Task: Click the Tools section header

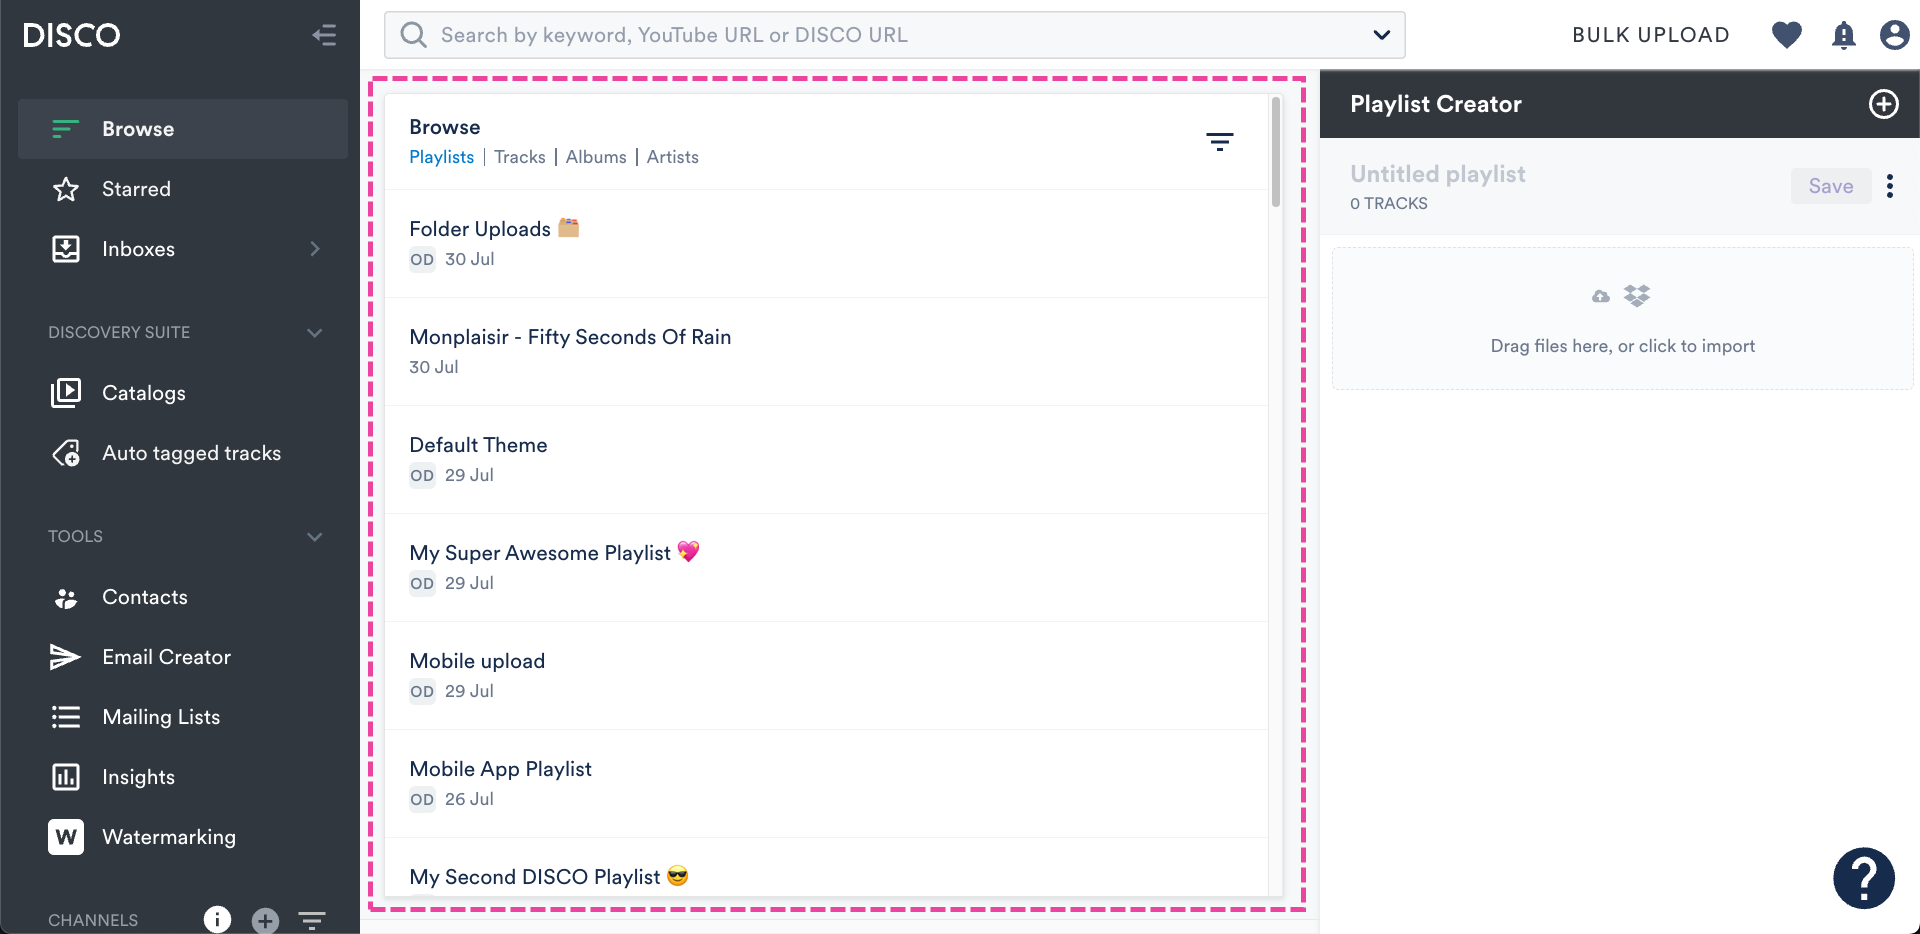Action: tap(185, 537)
